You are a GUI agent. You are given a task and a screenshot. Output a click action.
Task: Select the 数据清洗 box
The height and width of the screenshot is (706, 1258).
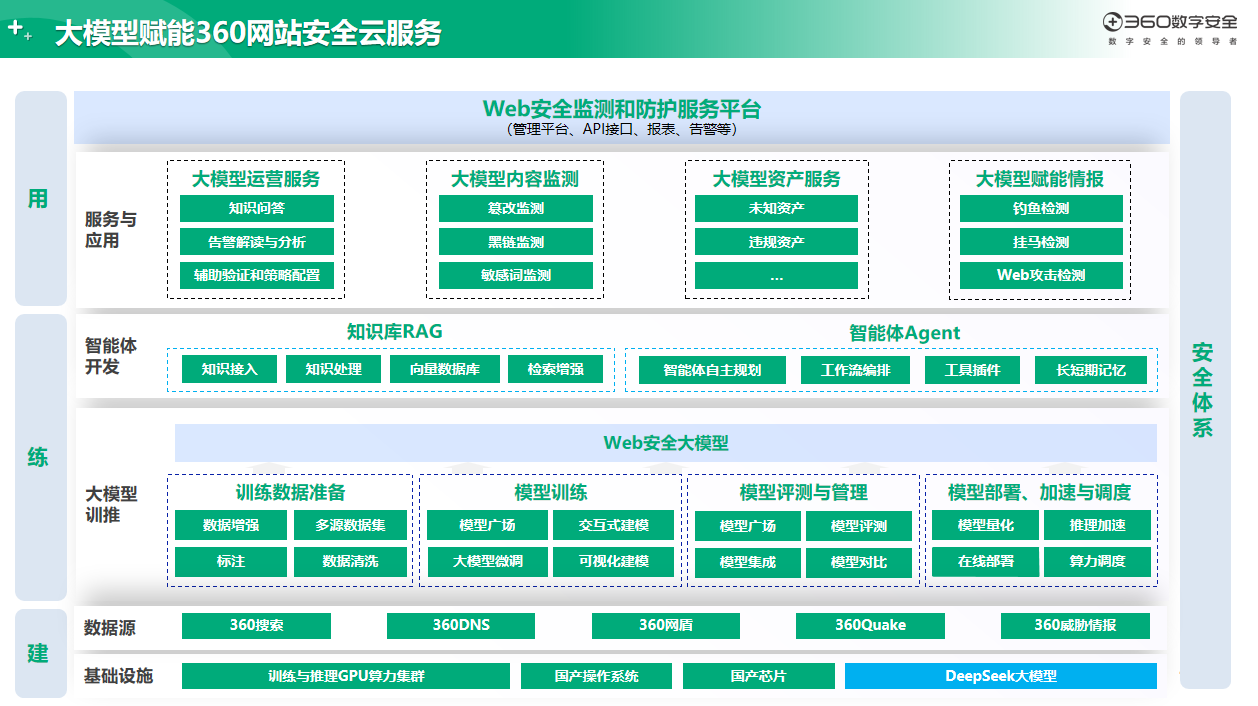(350, 561)
